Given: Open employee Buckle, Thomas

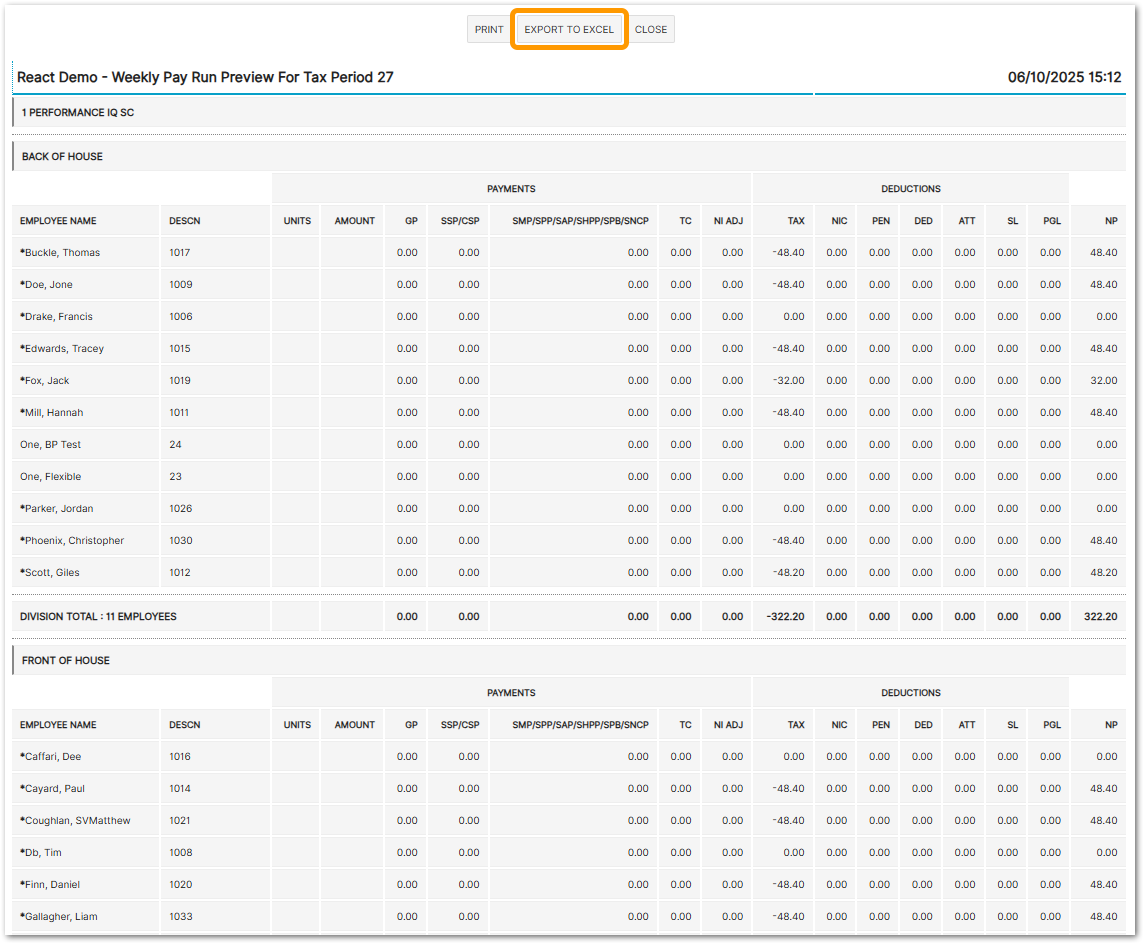Looking at the screenshot, I should point(62,253).
